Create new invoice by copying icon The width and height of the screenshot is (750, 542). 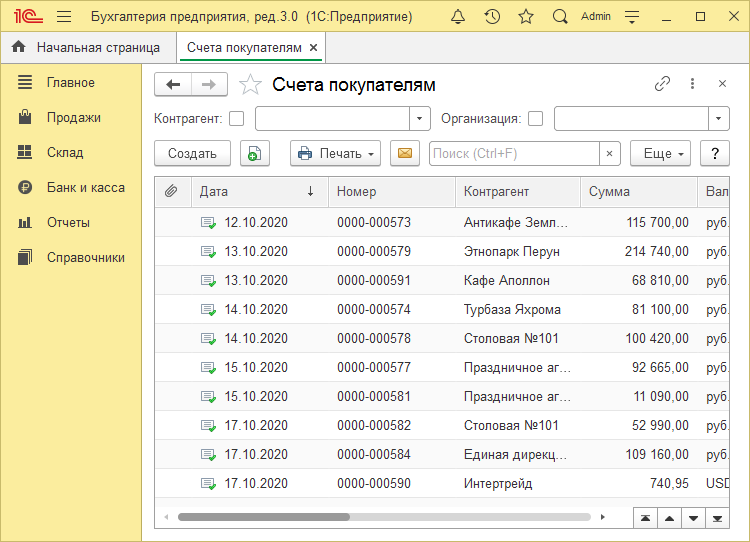click(x=254, y=153)
